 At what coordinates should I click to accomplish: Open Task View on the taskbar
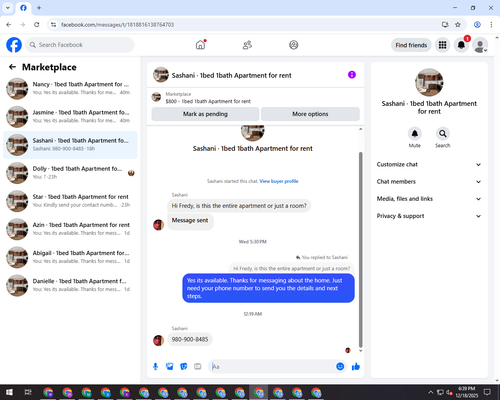(28, 392)
